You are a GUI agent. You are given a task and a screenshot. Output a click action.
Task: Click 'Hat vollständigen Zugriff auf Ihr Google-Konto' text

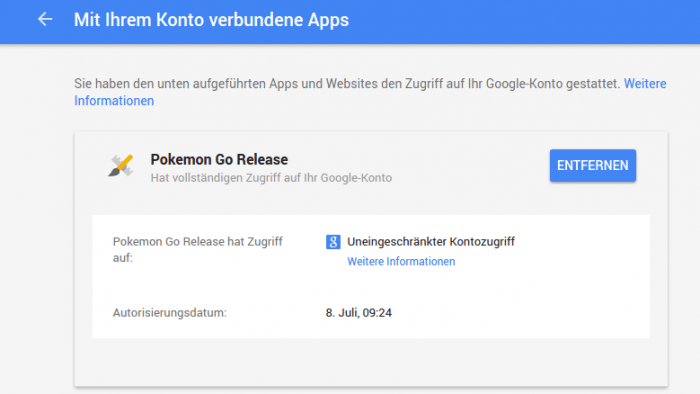271,178
